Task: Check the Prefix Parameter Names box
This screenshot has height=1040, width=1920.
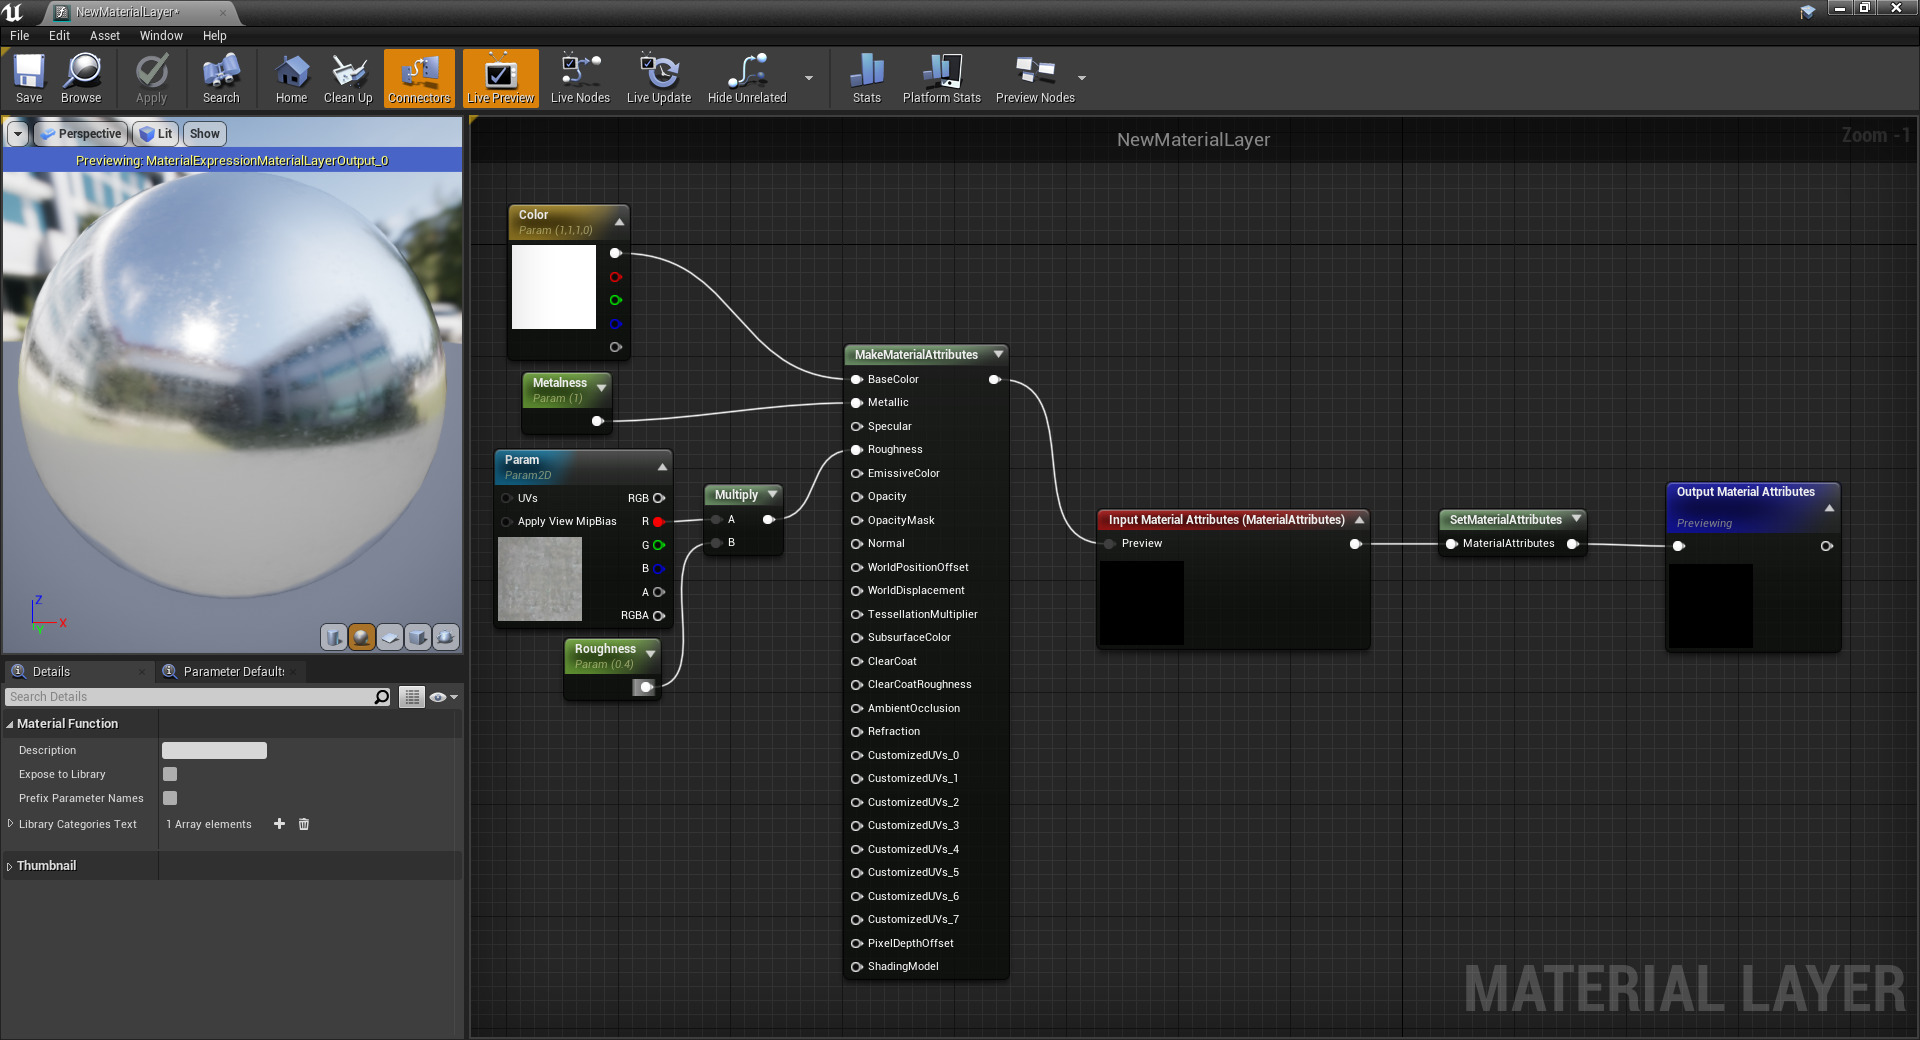Action: [169, 798]
